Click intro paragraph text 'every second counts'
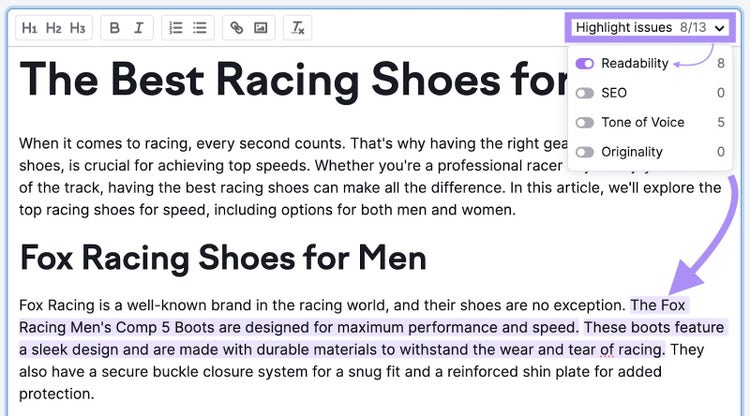 (x=270, y=143)
